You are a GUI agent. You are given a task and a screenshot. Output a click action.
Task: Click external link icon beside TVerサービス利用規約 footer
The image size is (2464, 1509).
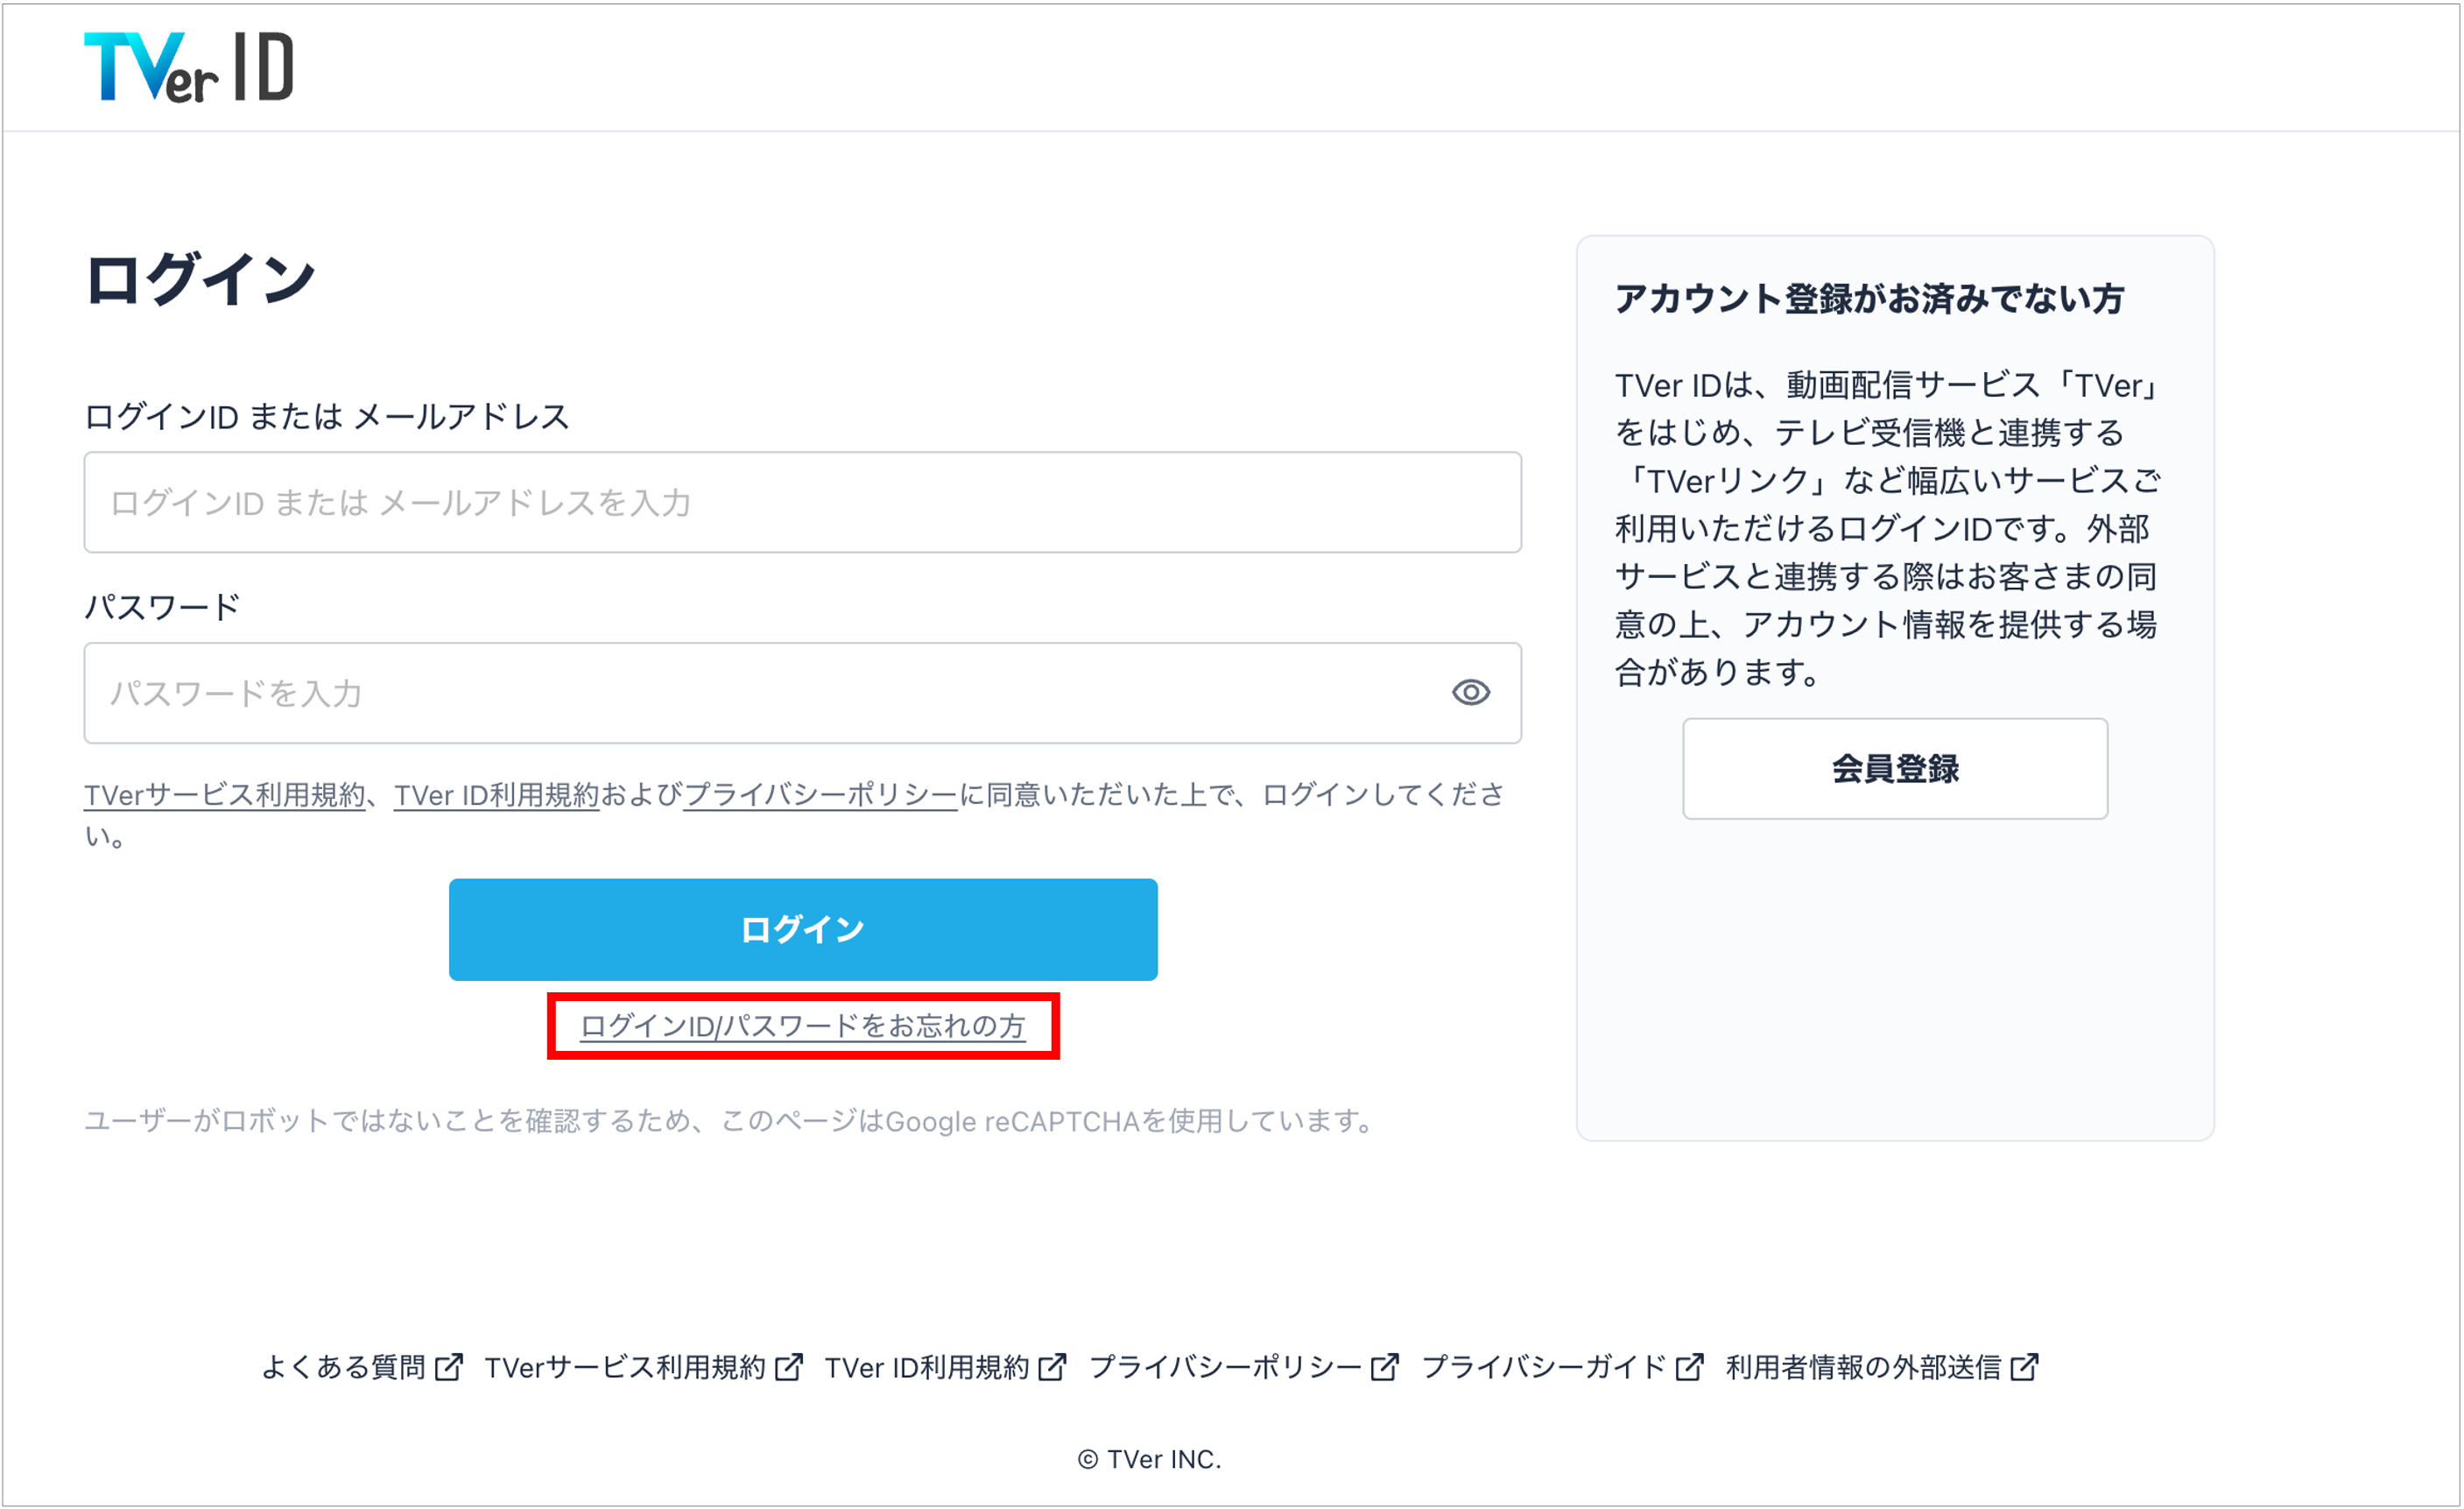pyautogui.click(x=788, y=1366)
